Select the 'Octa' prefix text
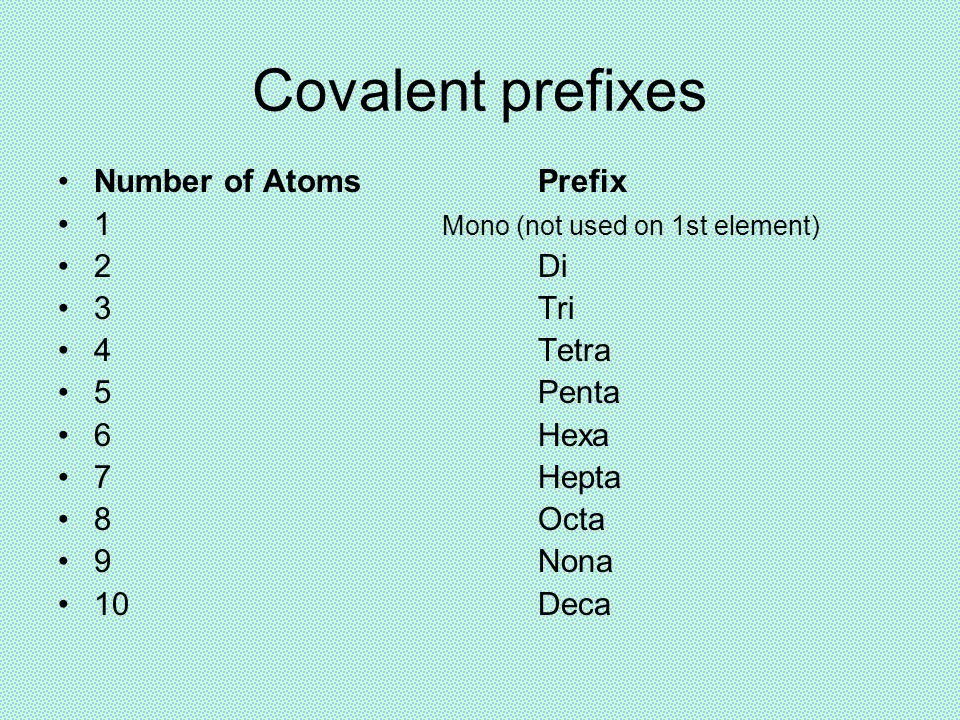 [571, 520]
